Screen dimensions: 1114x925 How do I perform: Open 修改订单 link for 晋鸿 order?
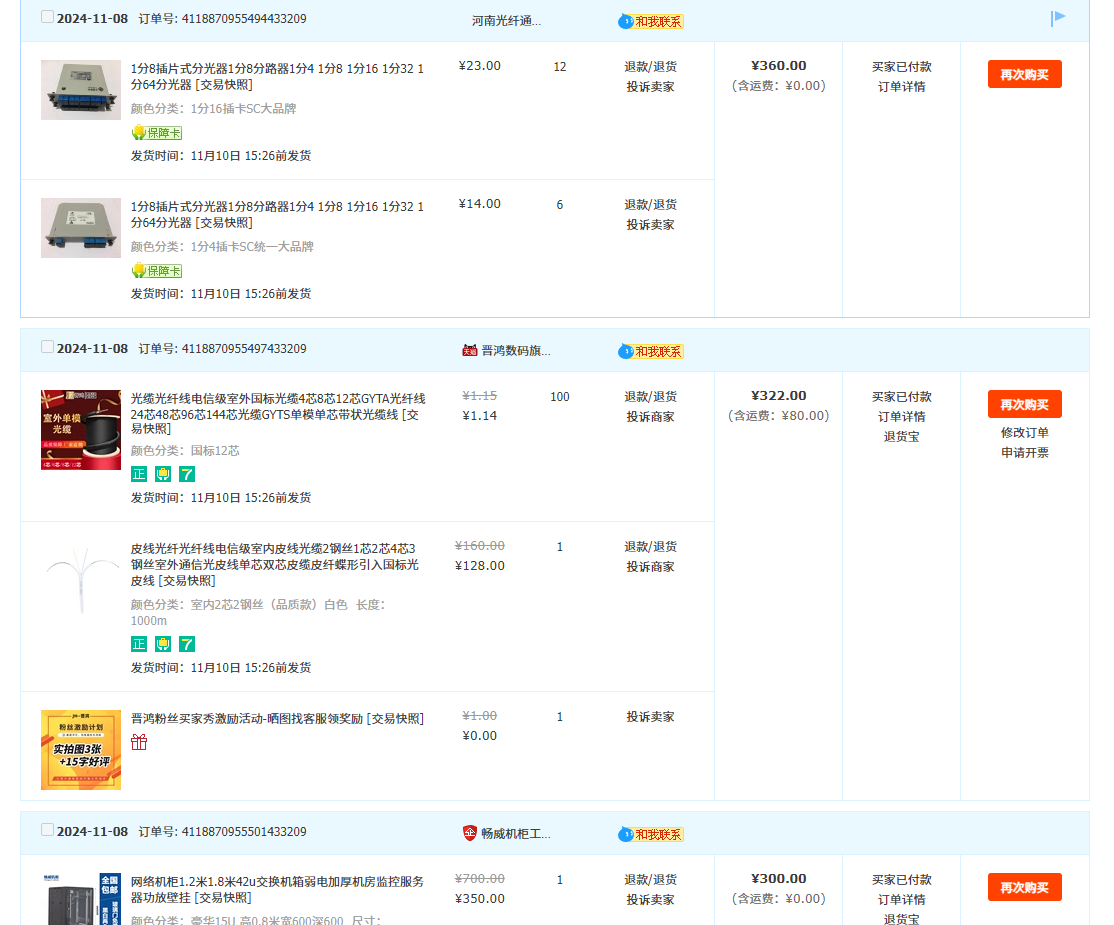coord(1024,433)
